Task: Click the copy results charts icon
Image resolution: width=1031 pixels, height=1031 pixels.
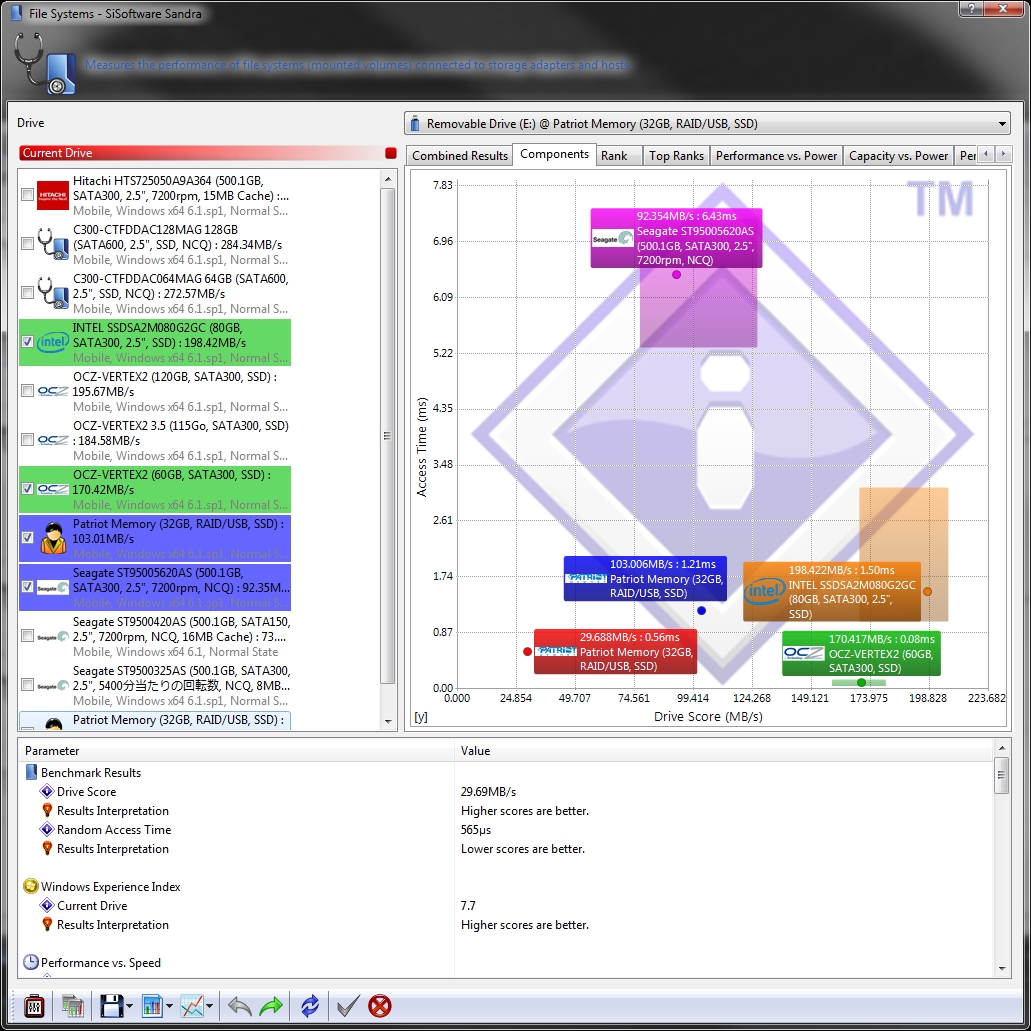Action: pyautogui.click(x=73, y=1005)
